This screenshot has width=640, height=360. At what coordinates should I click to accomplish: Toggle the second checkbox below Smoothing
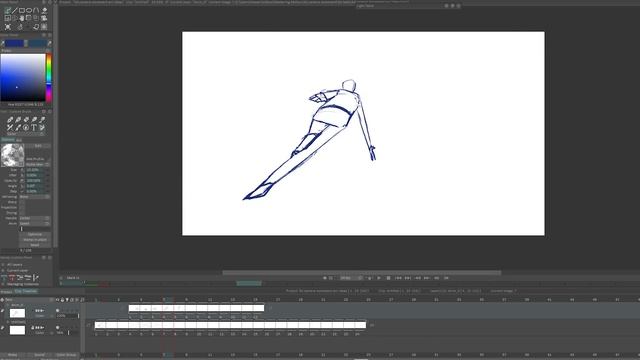tap(22, 207)
